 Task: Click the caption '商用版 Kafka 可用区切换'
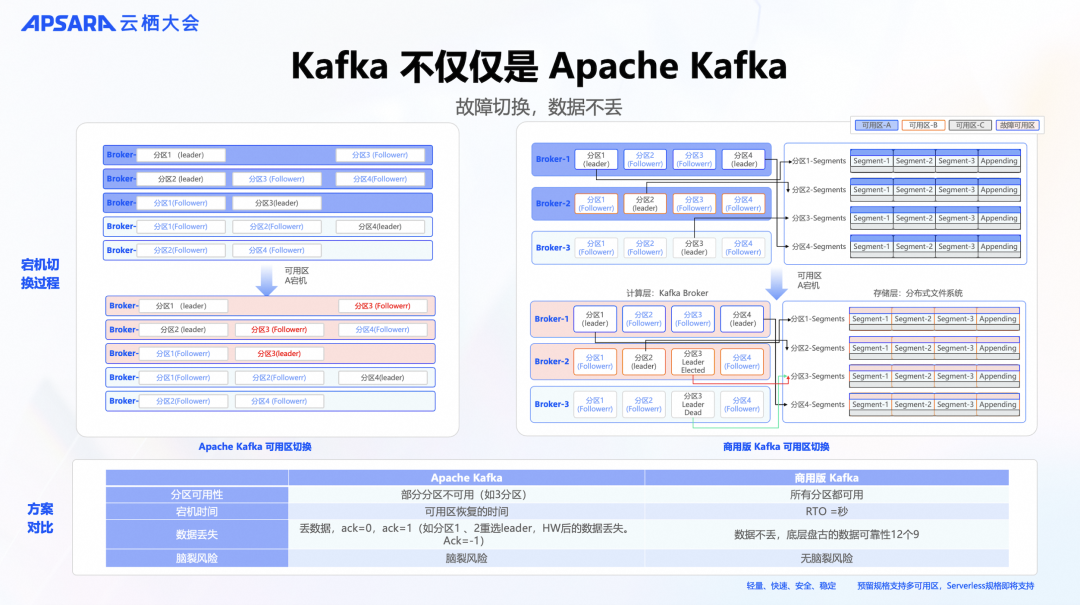(776, 447)
